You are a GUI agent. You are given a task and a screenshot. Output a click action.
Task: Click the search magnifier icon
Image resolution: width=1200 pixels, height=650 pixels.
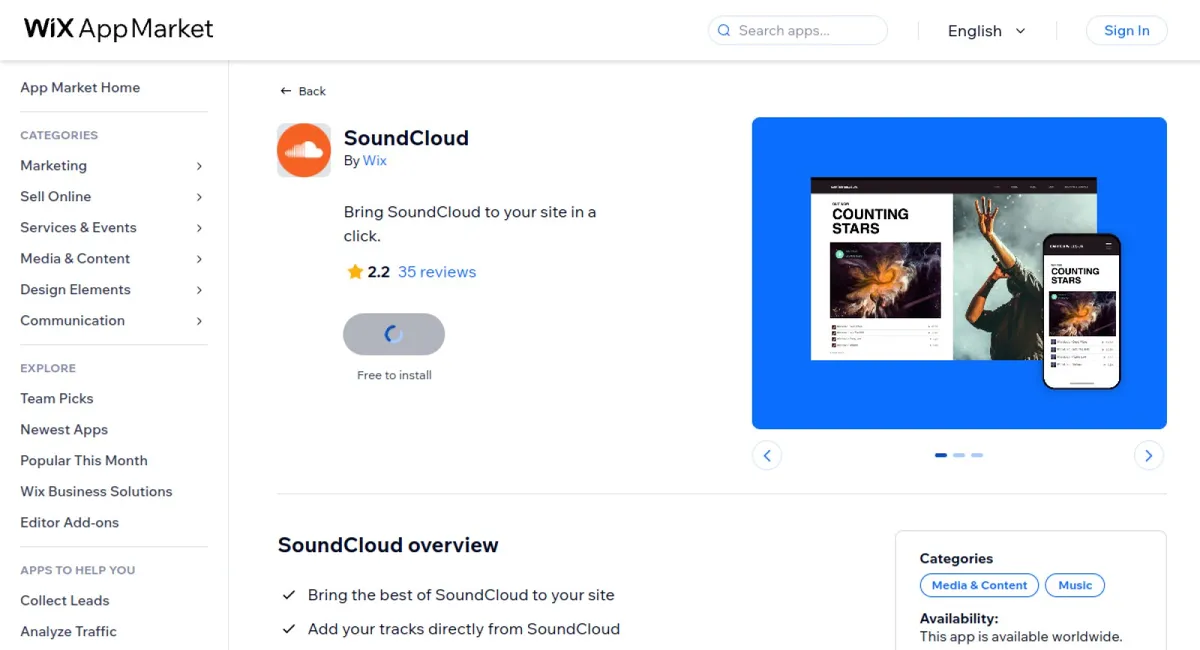pos(724,31)
